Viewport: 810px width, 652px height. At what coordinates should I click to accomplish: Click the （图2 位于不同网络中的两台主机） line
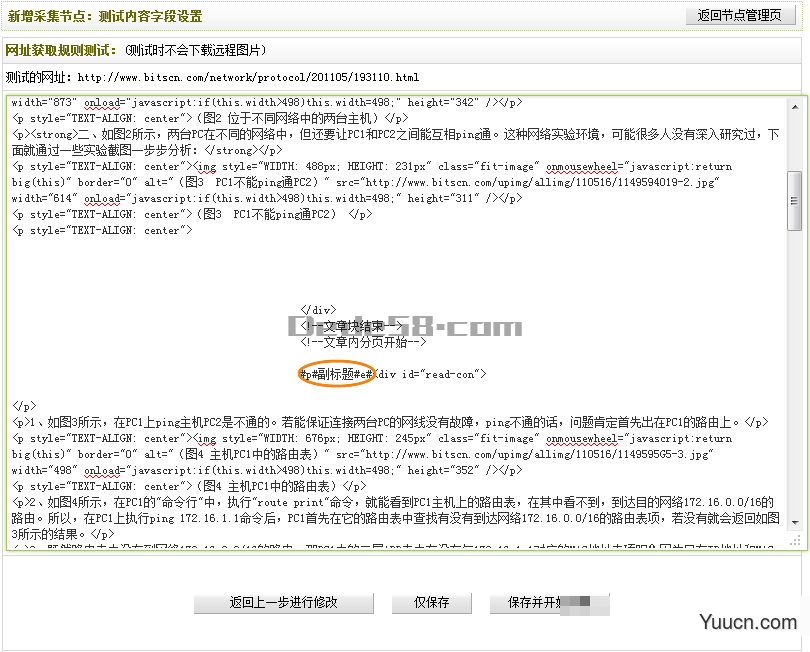coord(210,118)
